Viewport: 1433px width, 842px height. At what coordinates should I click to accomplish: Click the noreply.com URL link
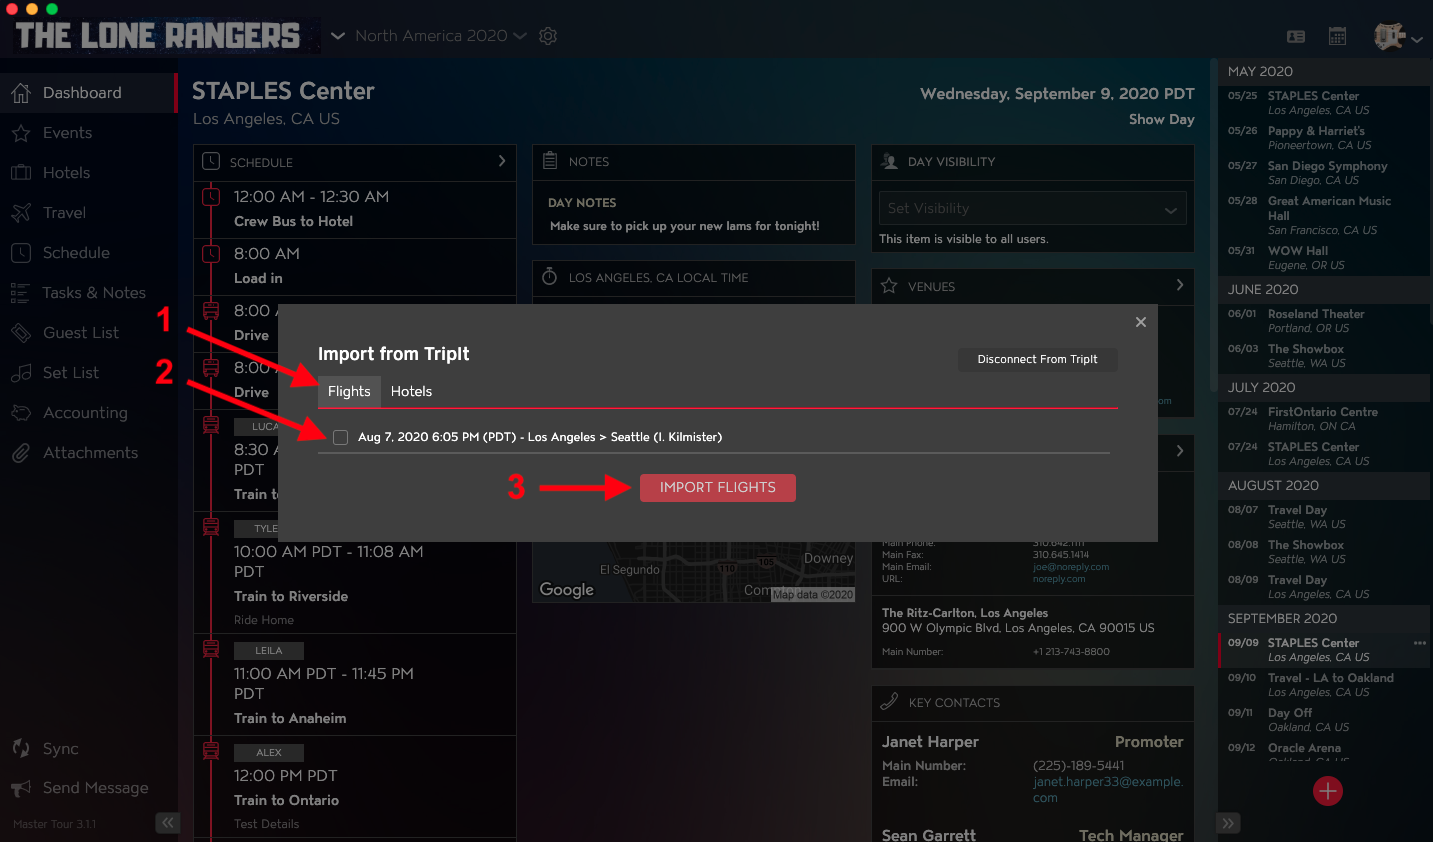point(1058,579)
